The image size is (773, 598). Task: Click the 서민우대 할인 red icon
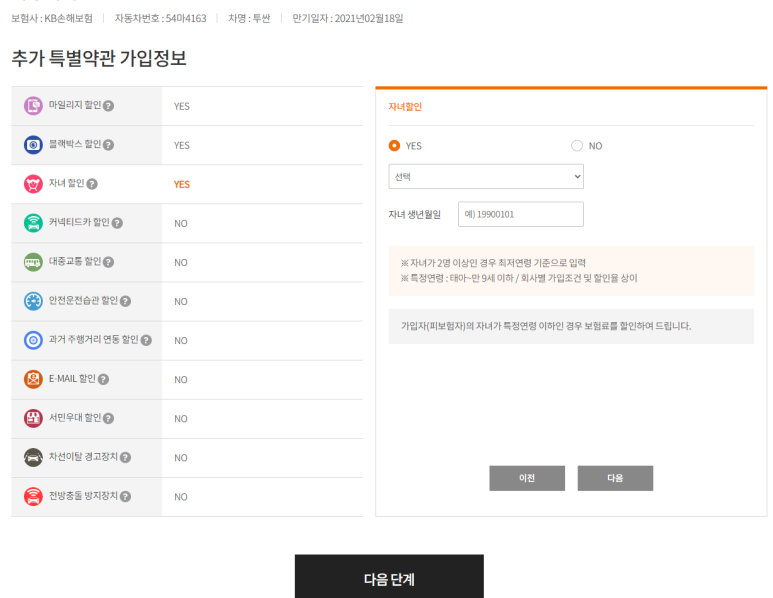point(33,418)
